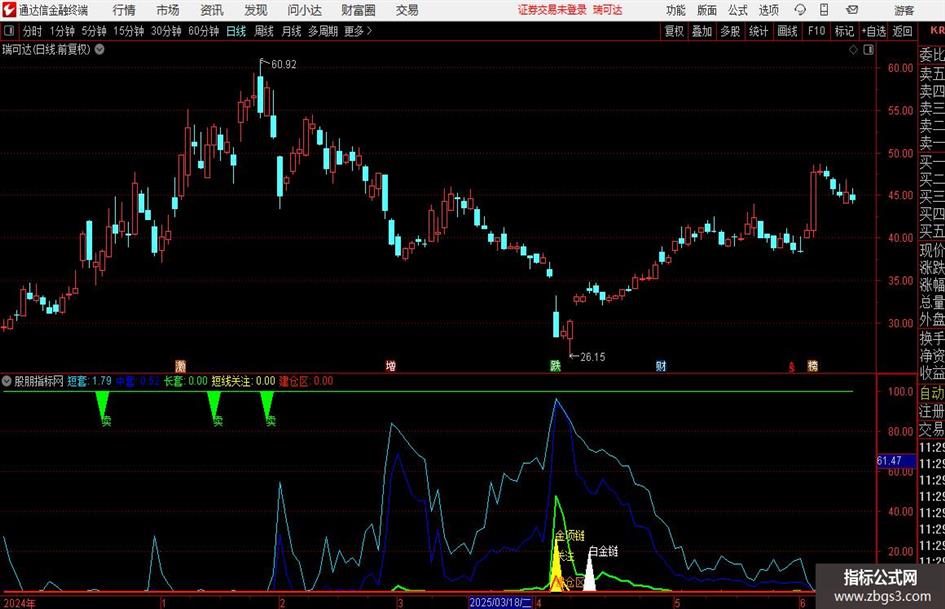Switch to the 15分钟 period tab

[128, 31]
